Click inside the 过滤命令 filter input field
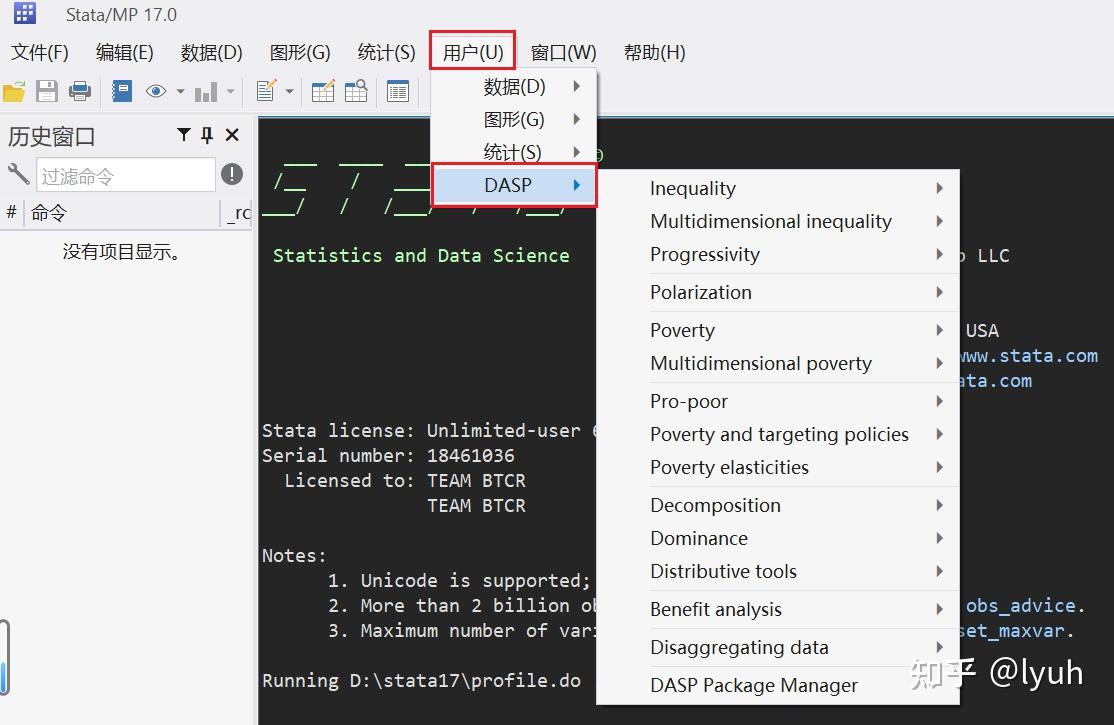 click(x=125, y=174)
